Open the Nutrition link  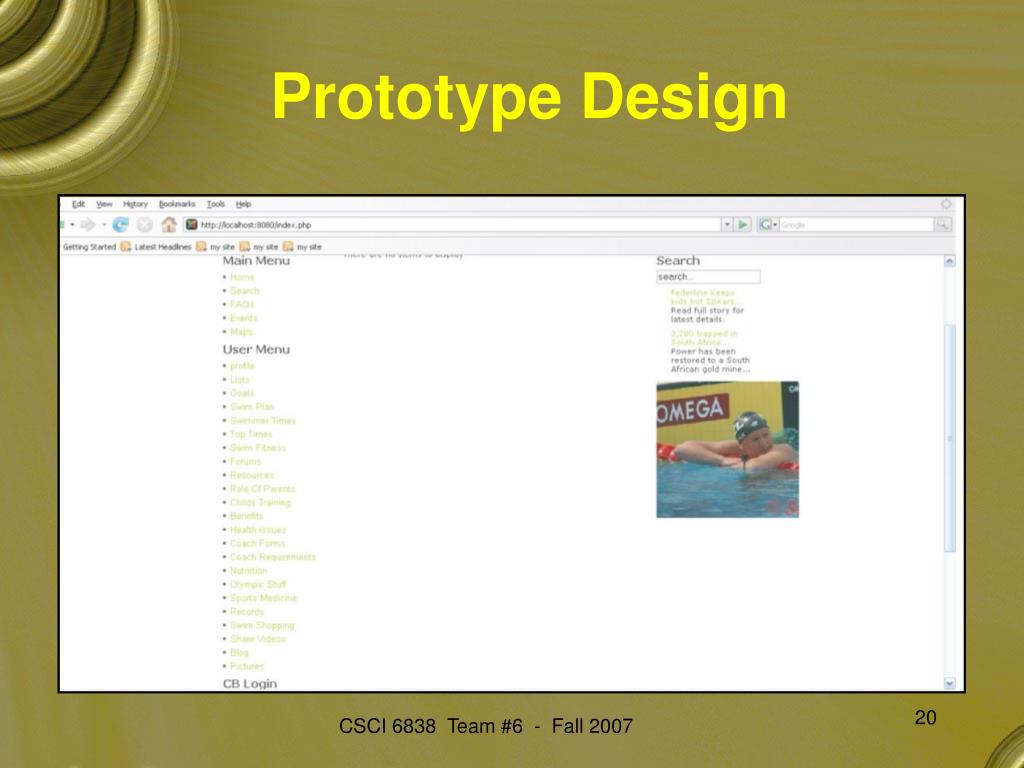(248, 571)
